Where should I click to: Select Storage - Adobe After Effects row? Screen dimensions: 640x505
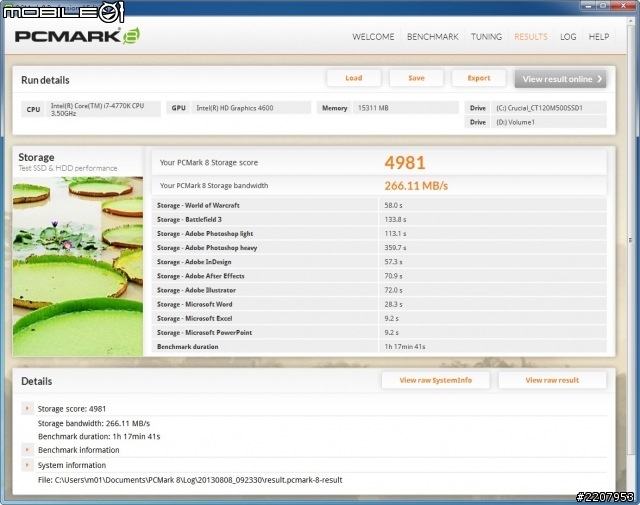[379, 276]
